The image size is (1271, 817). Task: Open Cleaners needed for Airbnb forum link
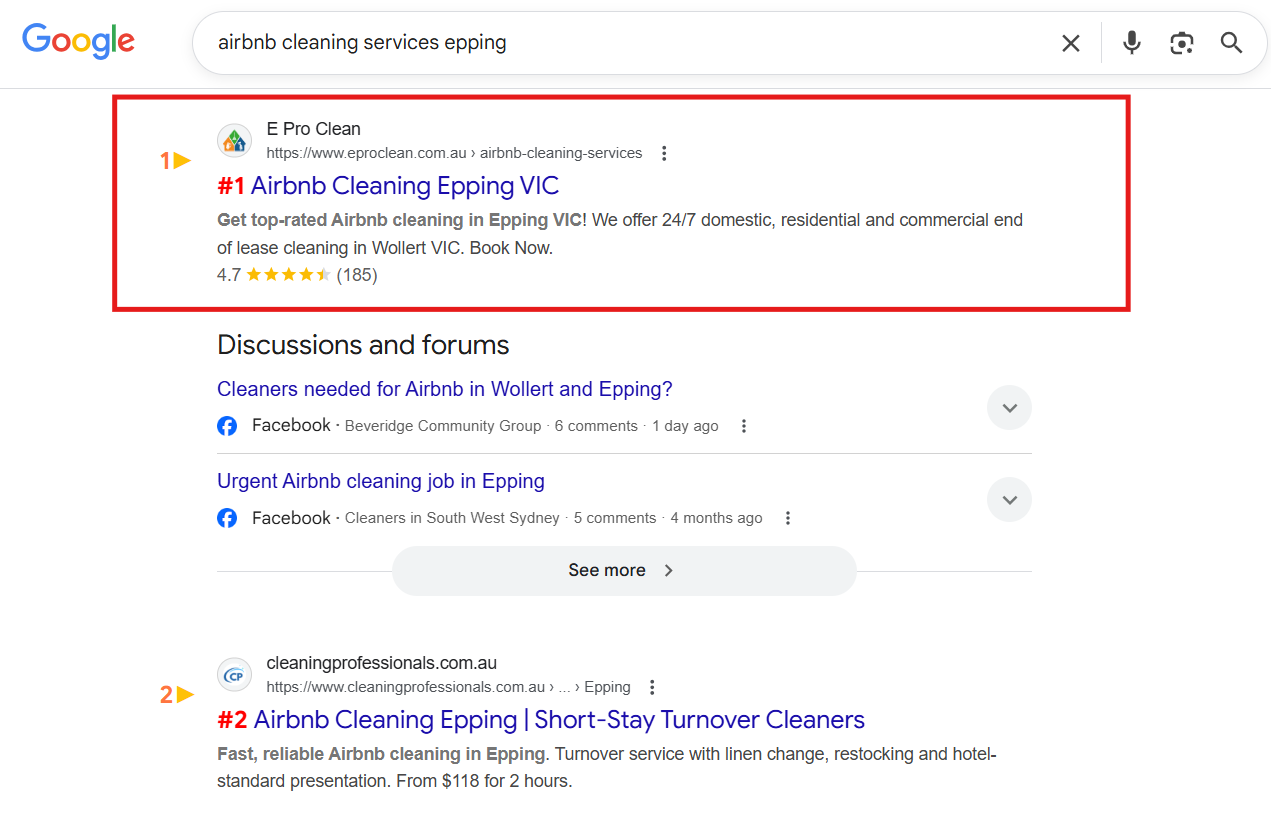(444, 389)
